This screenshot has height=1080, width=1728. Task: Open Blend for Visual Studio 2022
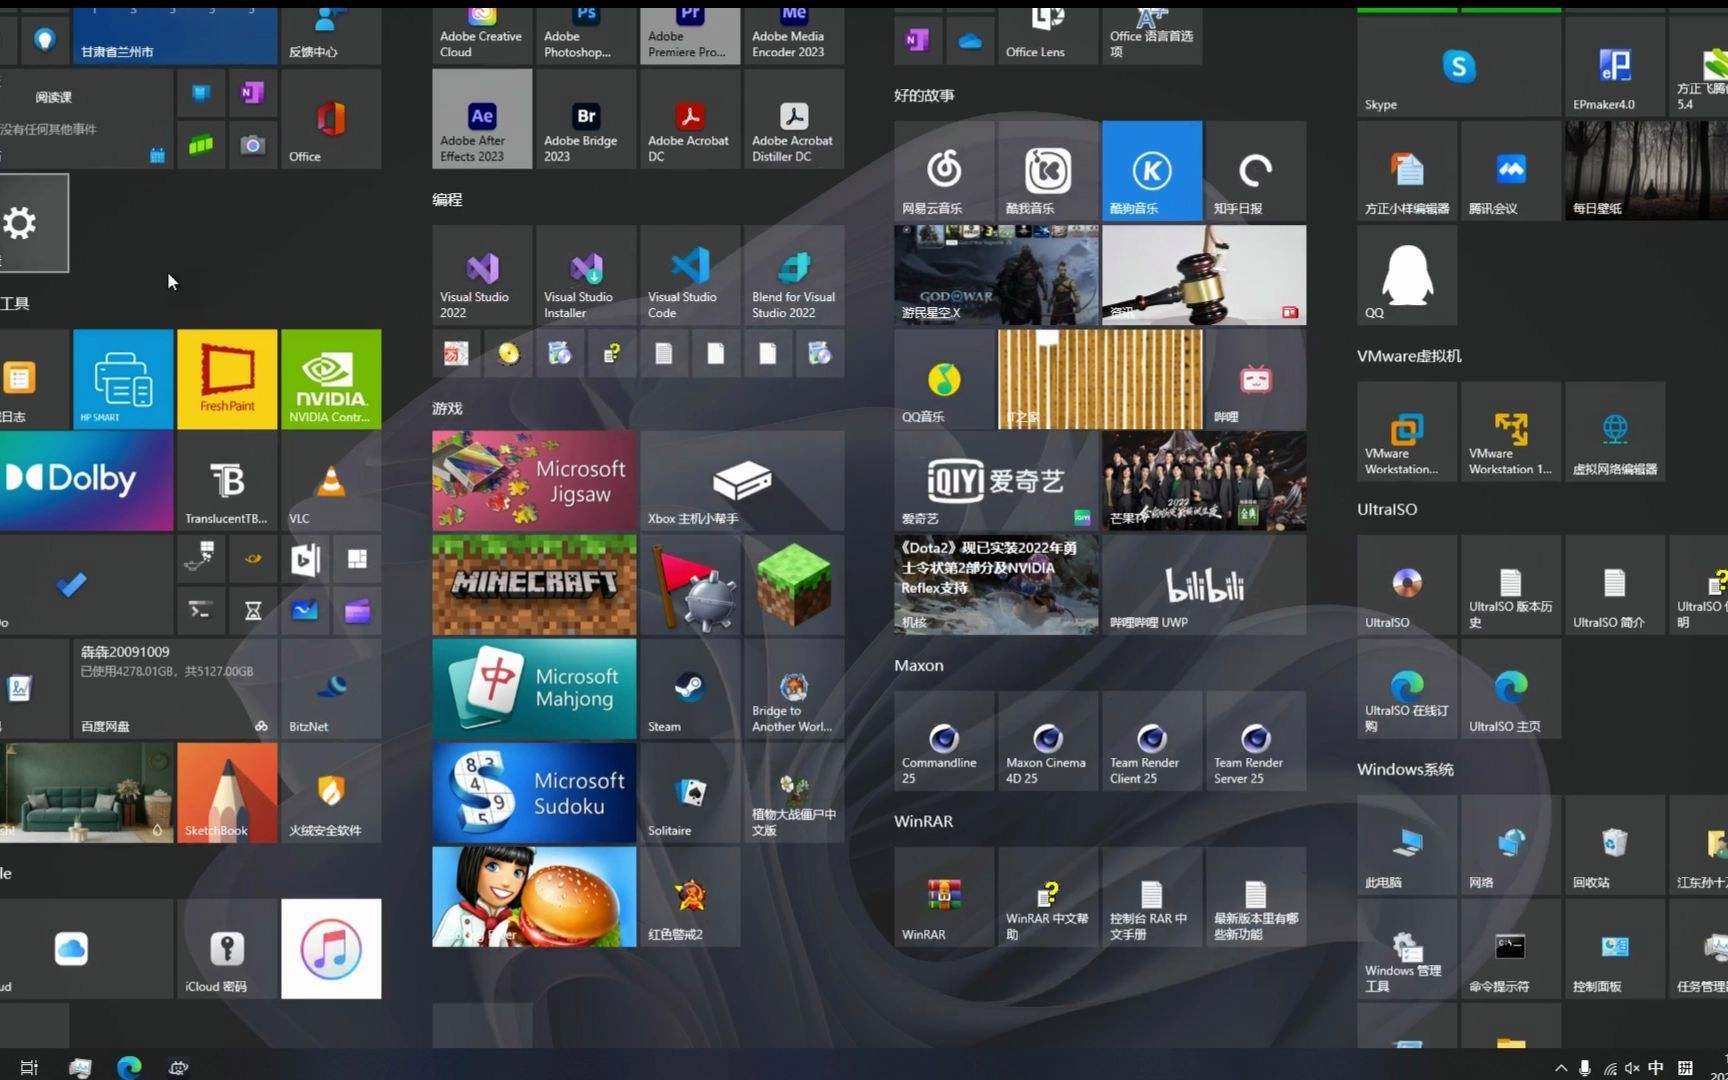pos(794,275)
